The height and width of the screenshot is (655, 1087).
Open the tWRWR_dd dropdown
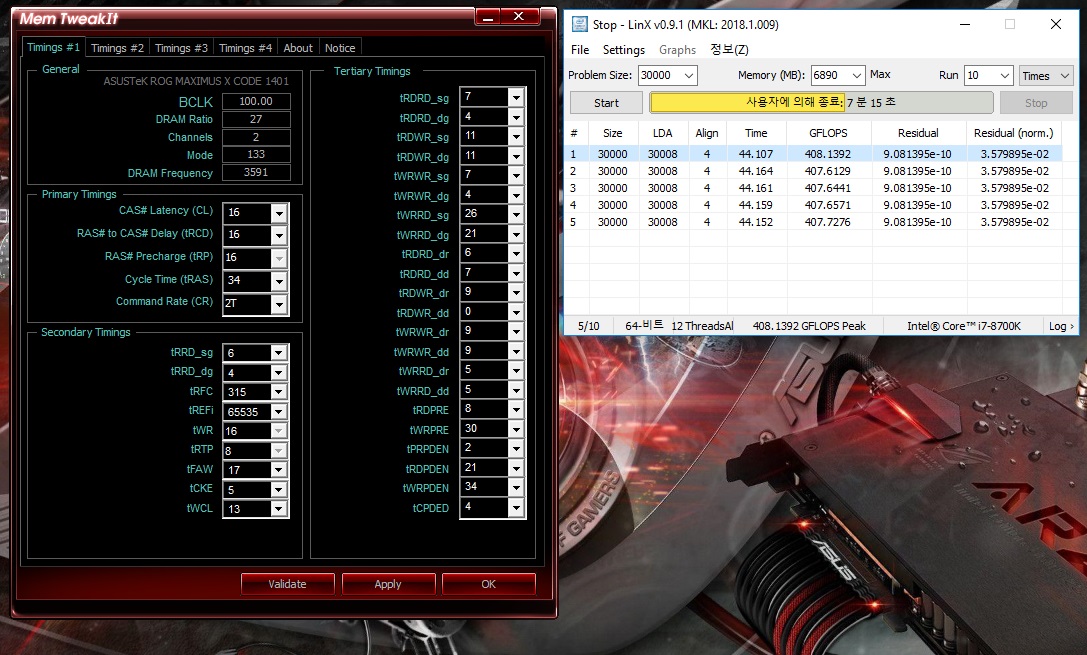(x=516, y=351)
